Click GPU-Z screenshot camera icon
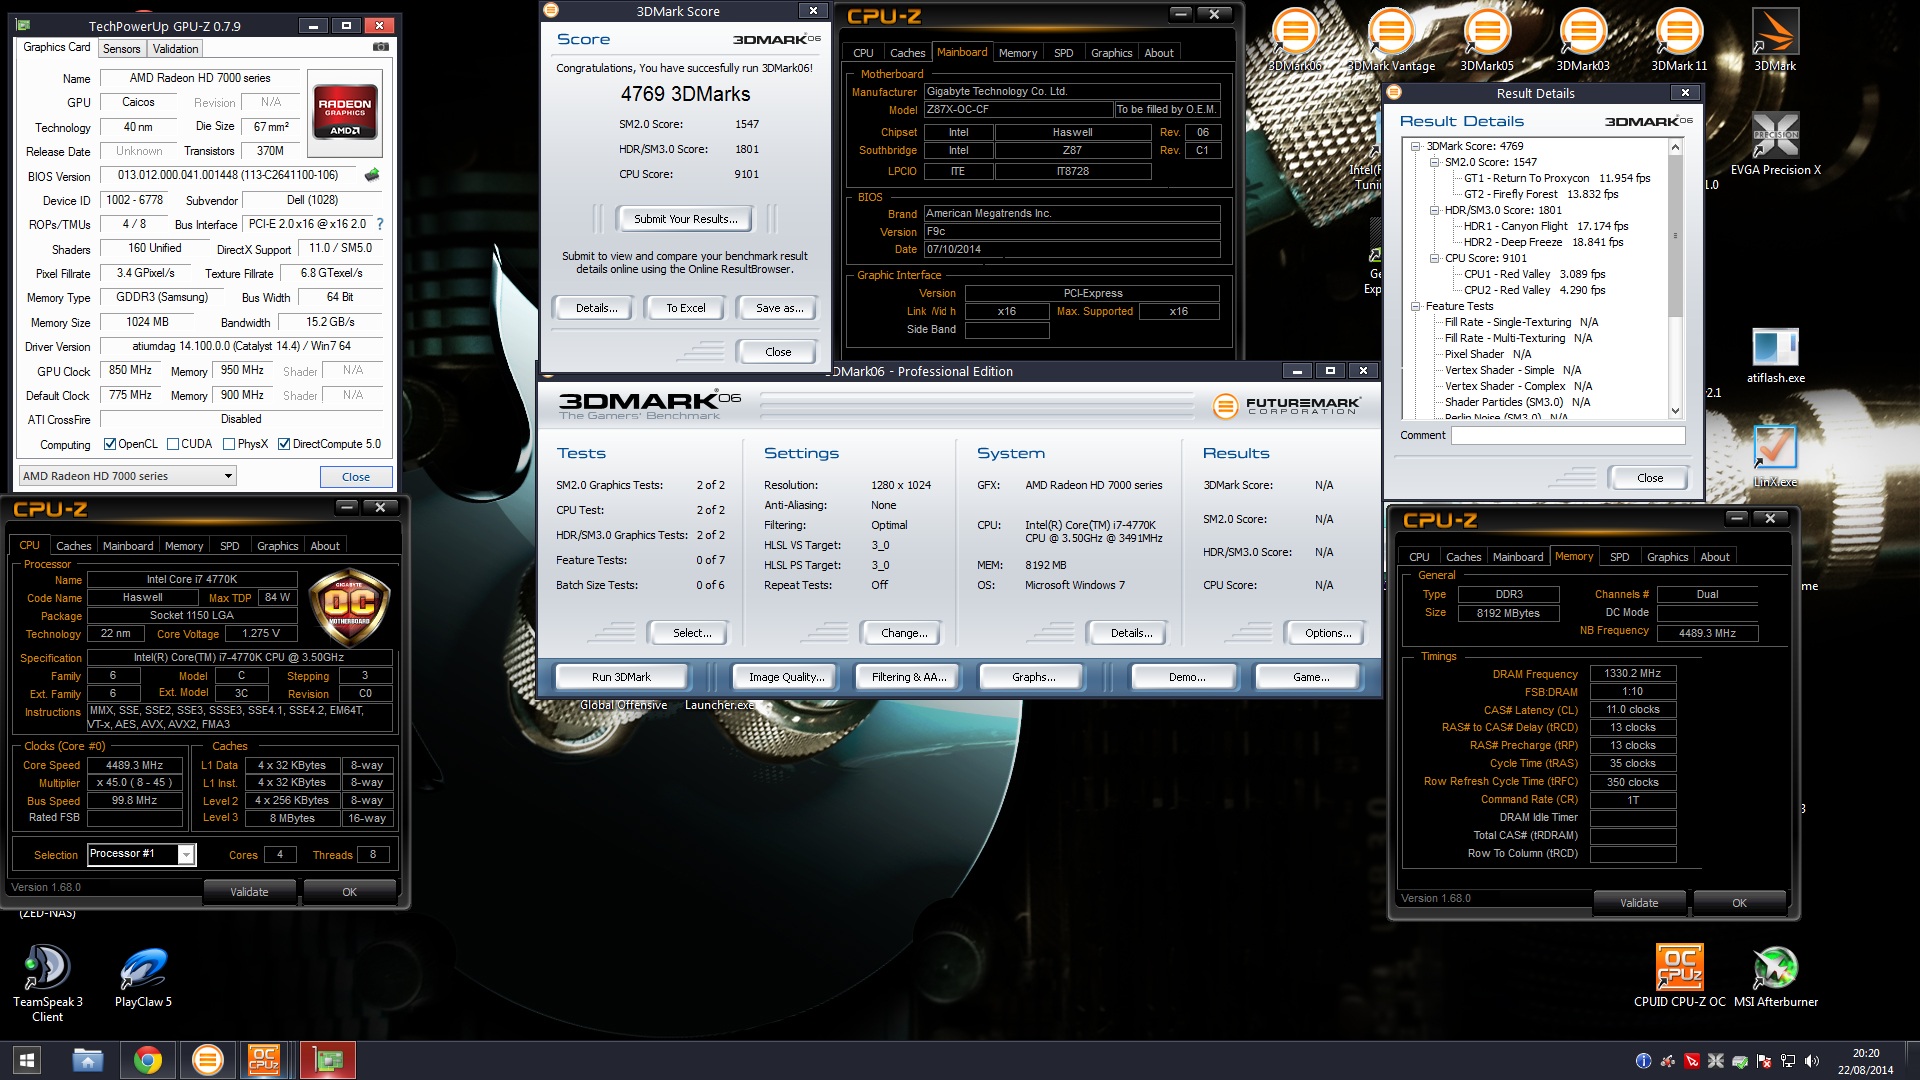This screenshot has height=1080, width=1920. [381, 47]
